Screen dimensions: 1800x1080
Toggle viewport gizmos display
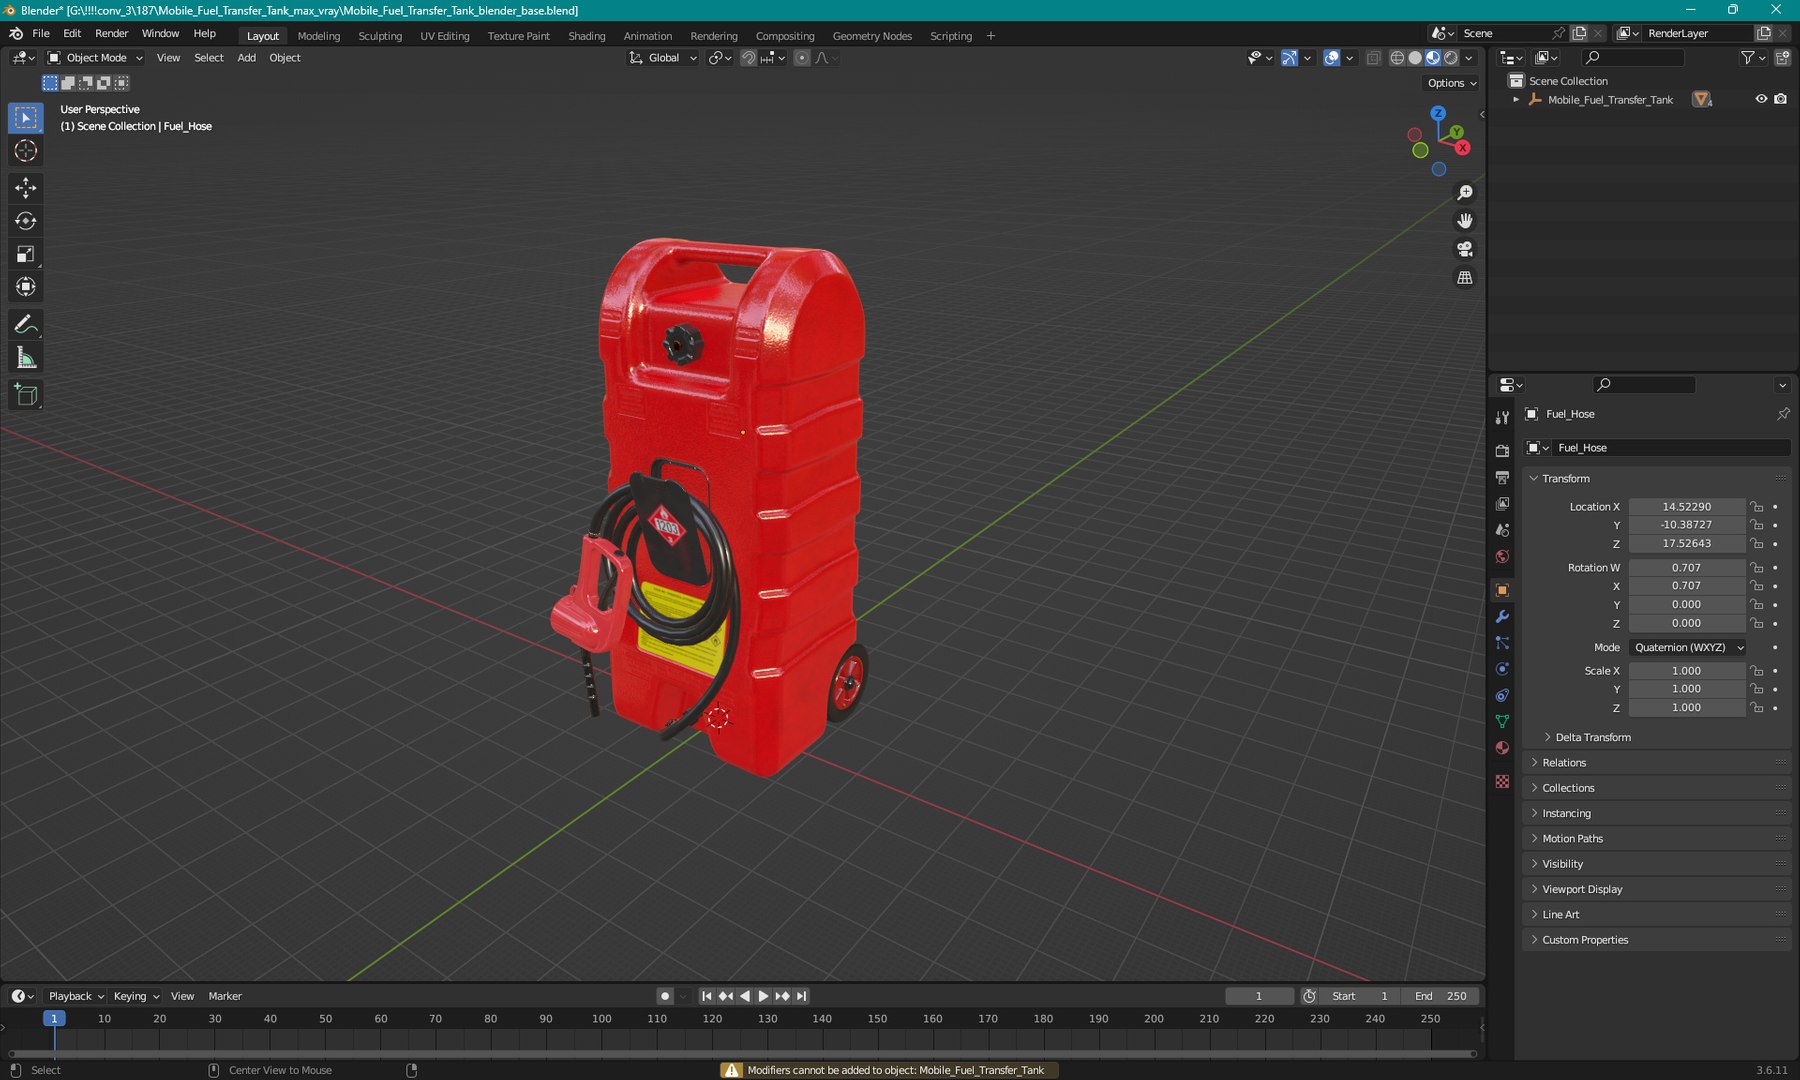(1289, 58)
